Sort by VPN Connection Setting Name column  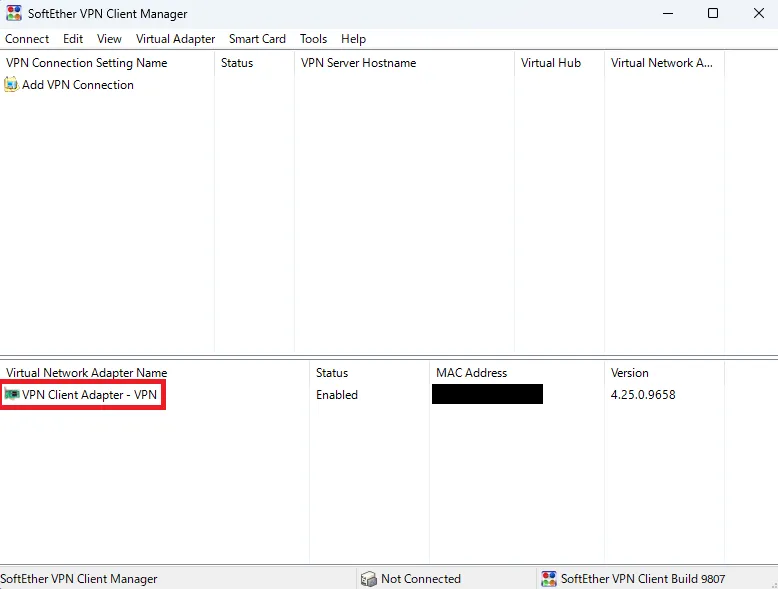(107, 63)
